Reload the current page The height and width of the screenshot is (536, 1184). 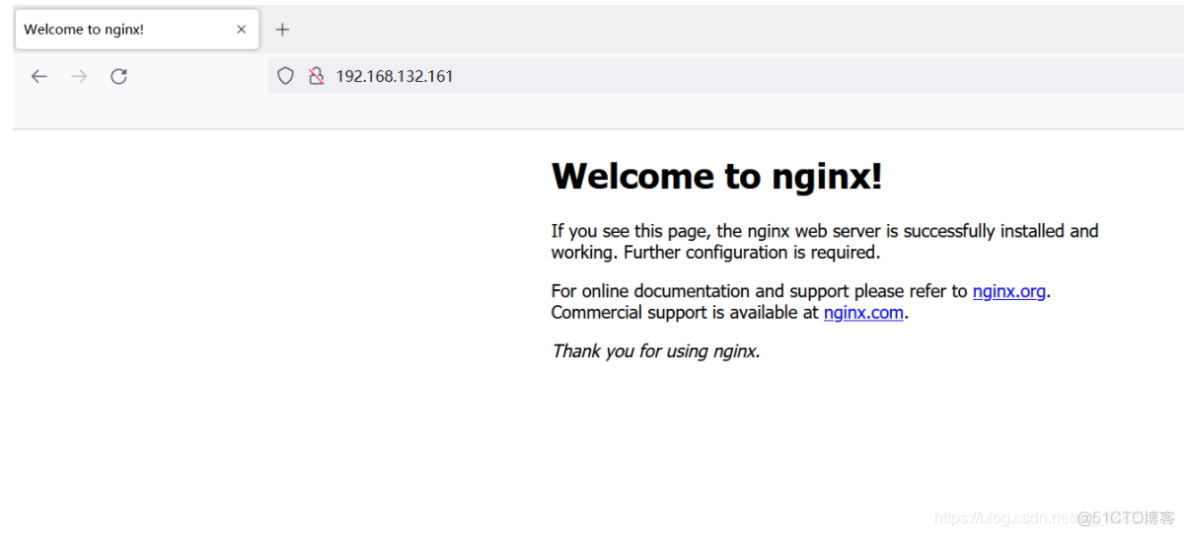[x=119, y=76]
